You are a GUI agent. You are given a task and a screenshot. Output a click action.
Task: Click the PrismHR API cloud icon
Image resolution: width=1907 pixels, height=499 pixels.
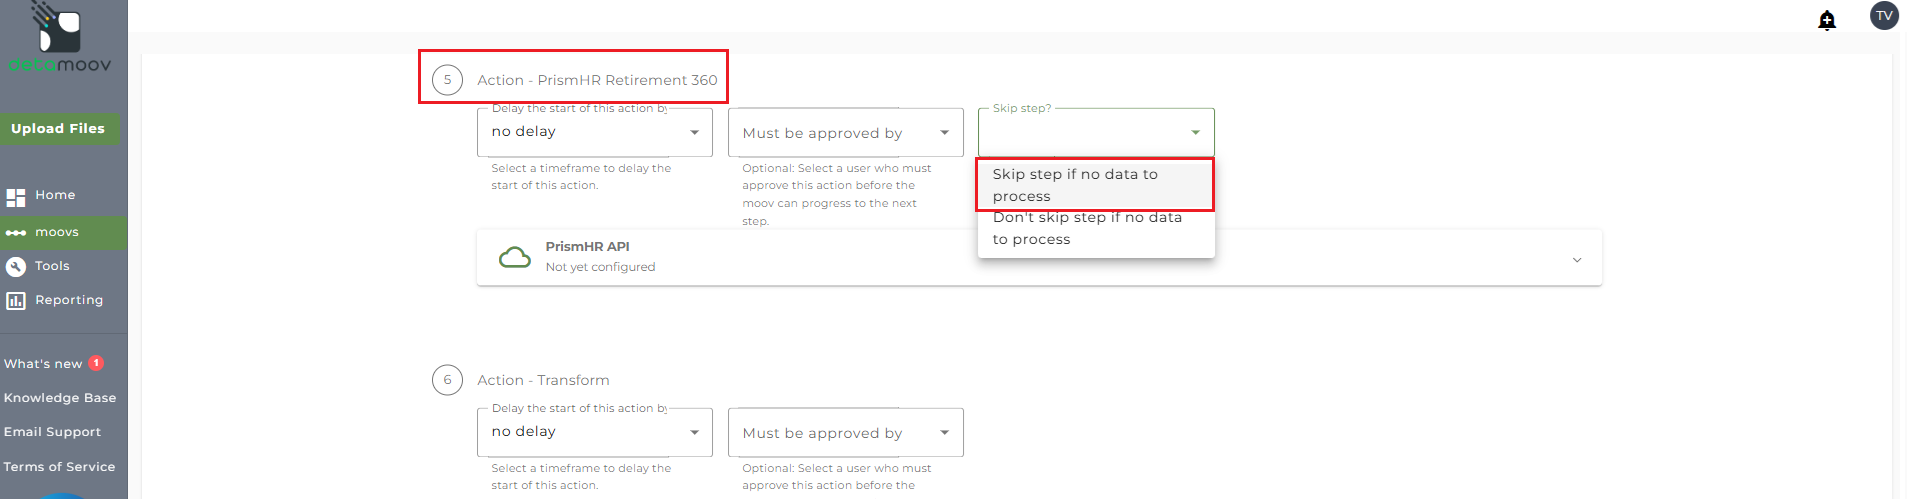[515, 258]
